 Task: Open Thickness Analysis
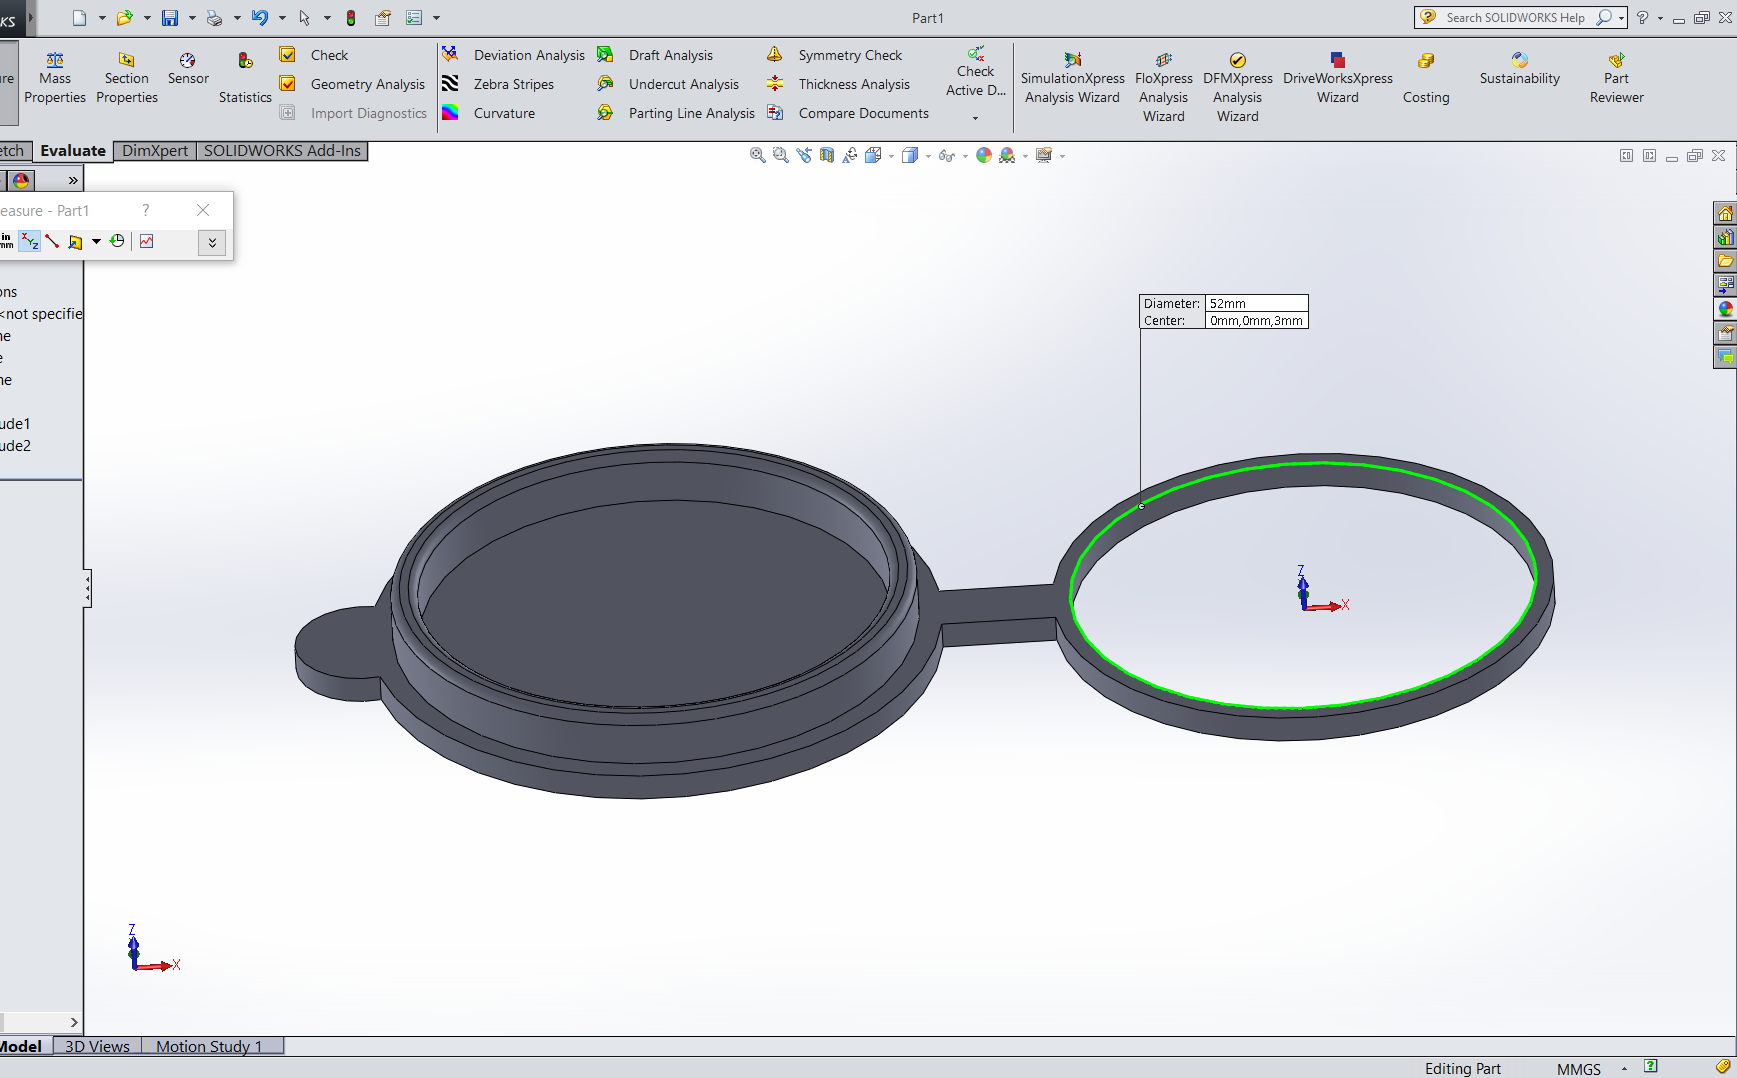[838, 84]
